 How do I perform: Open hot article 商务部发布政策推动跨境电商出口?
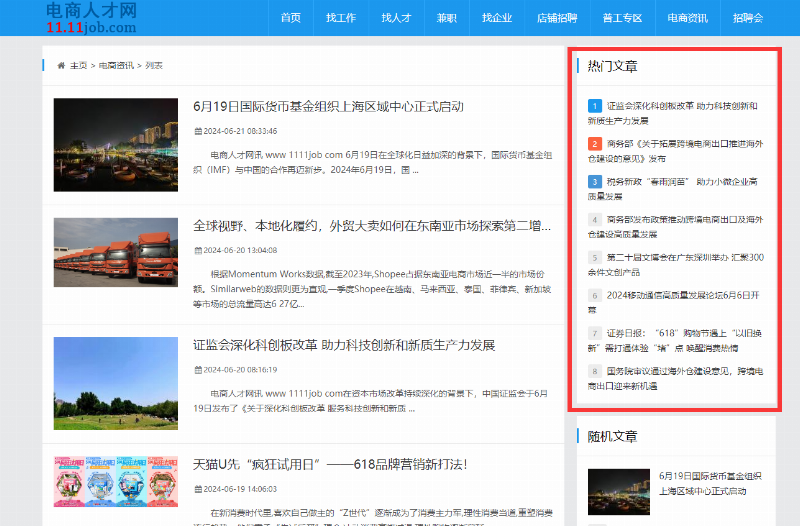(676, 227)
